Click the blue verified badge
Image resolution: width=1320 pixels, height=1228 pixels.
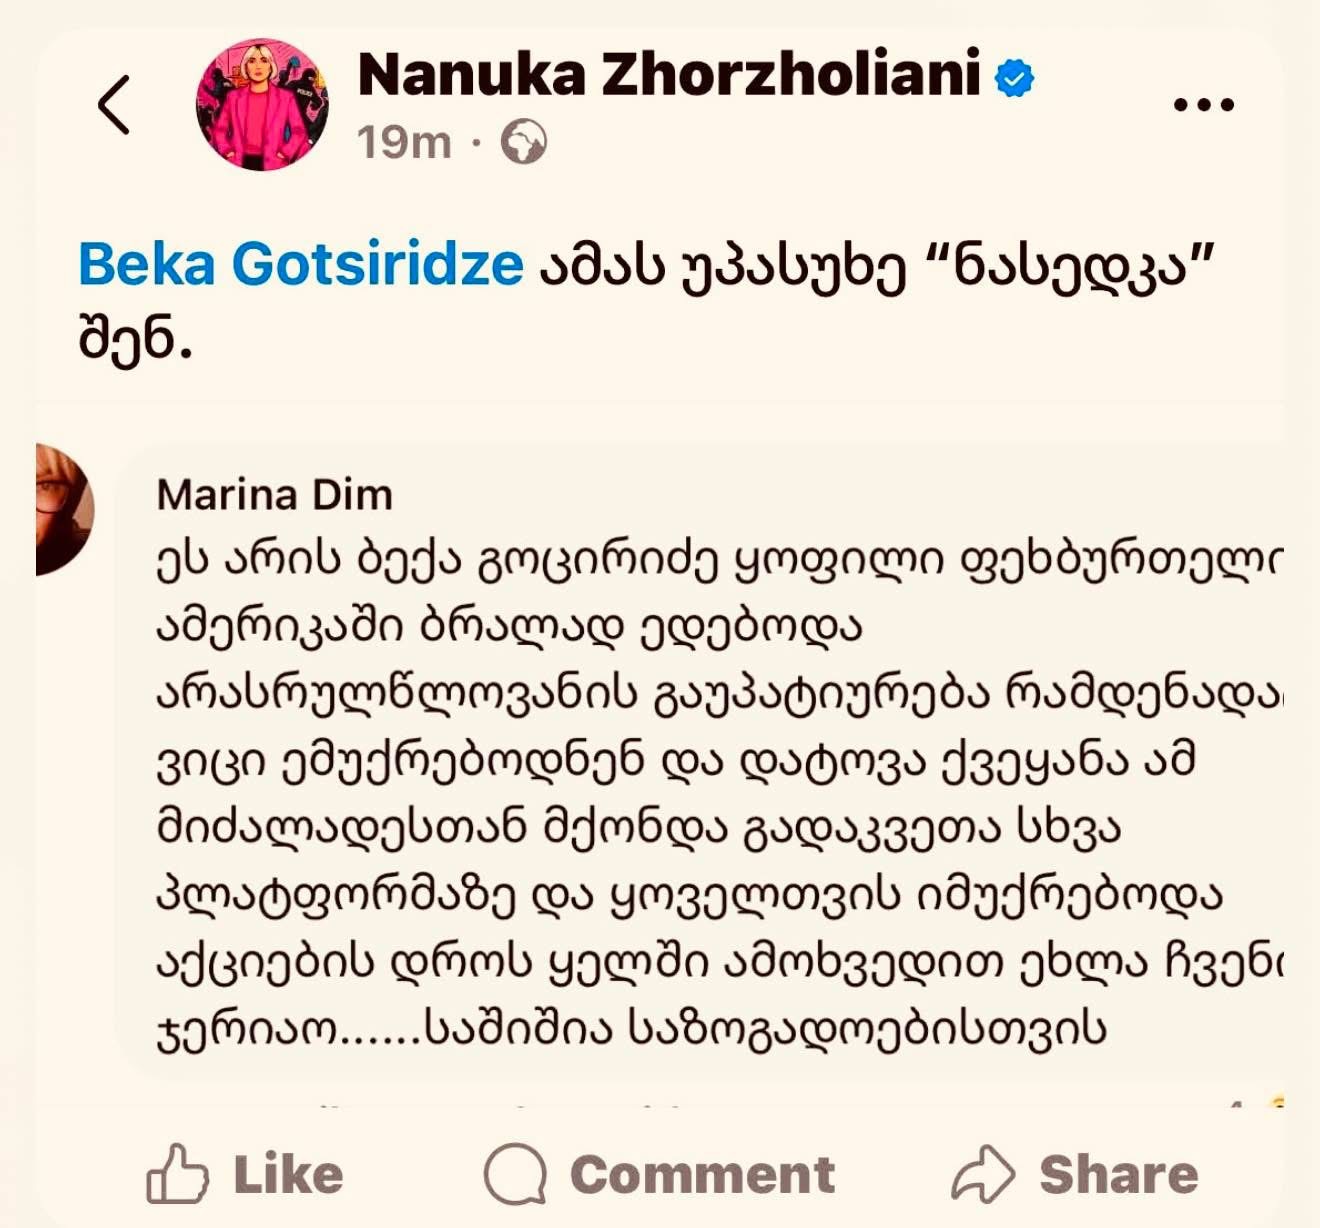coord(1015,78)
